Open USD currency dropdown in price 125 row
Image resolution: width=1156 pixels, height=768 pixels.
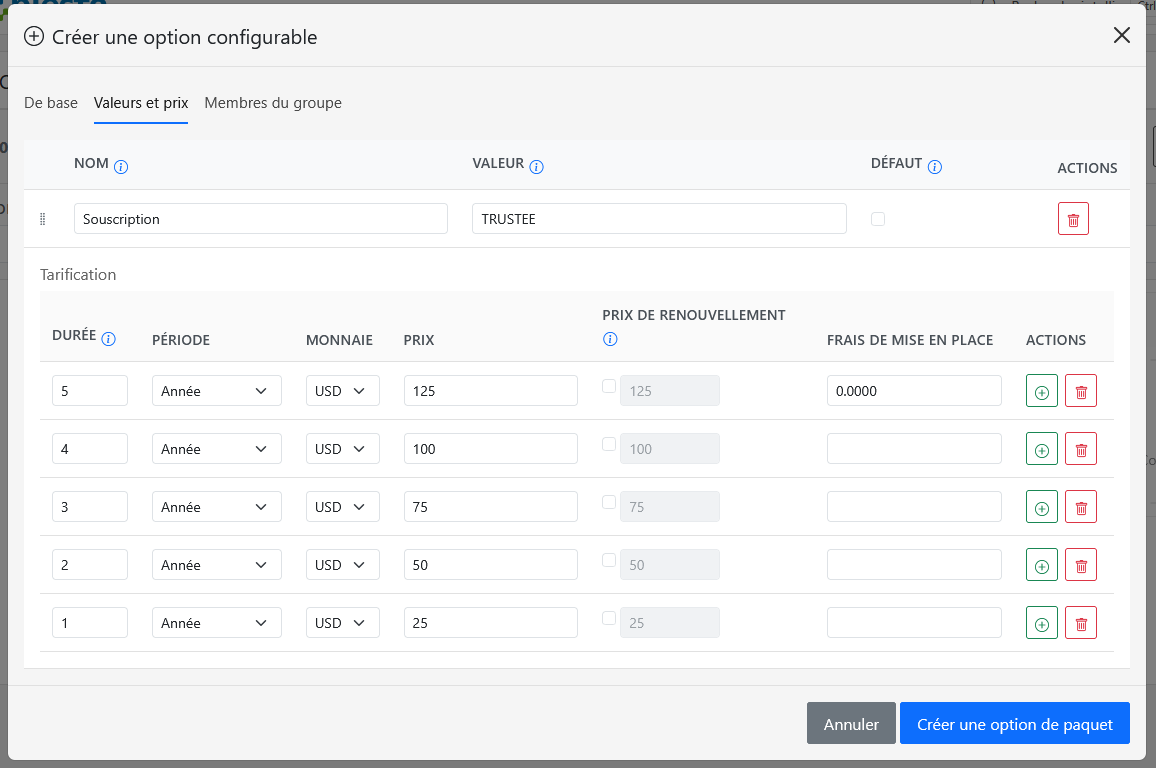click(343, 391)
